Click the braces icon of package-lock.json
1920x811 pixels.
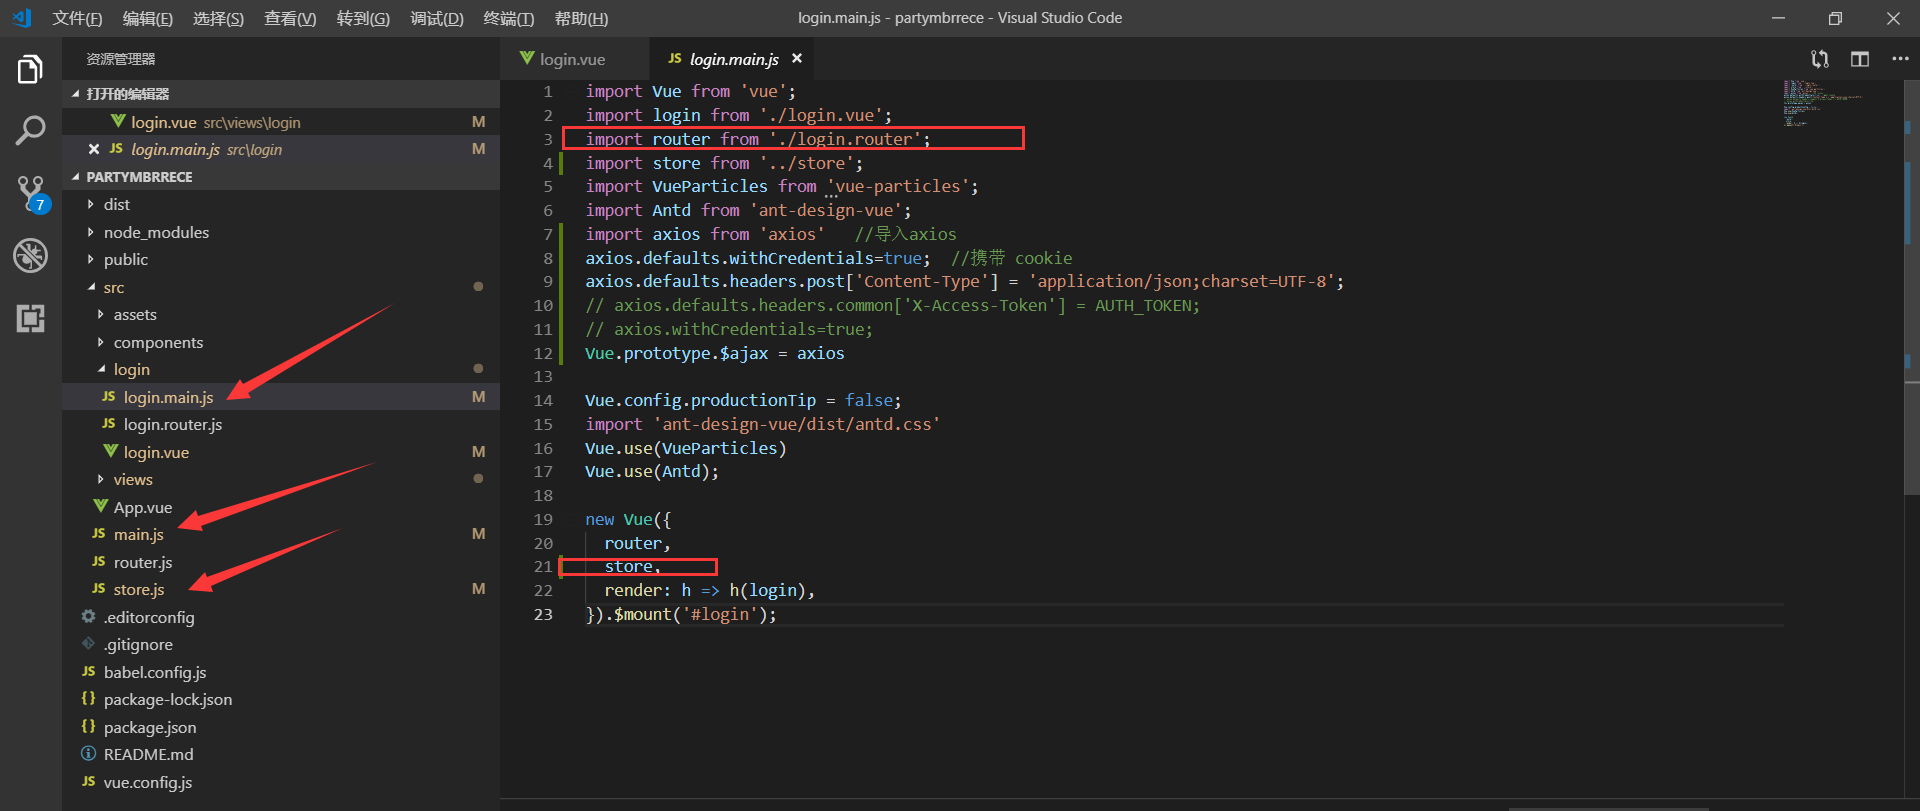click(x=88, y=699)
